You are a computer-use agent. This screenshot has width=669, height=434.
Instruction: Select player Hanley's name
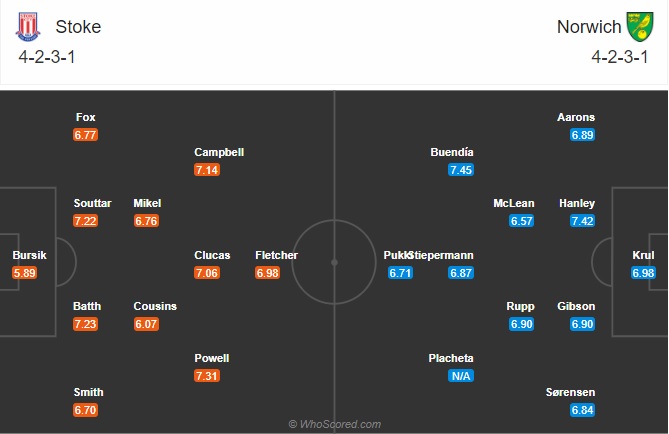[x=577, y=203]
